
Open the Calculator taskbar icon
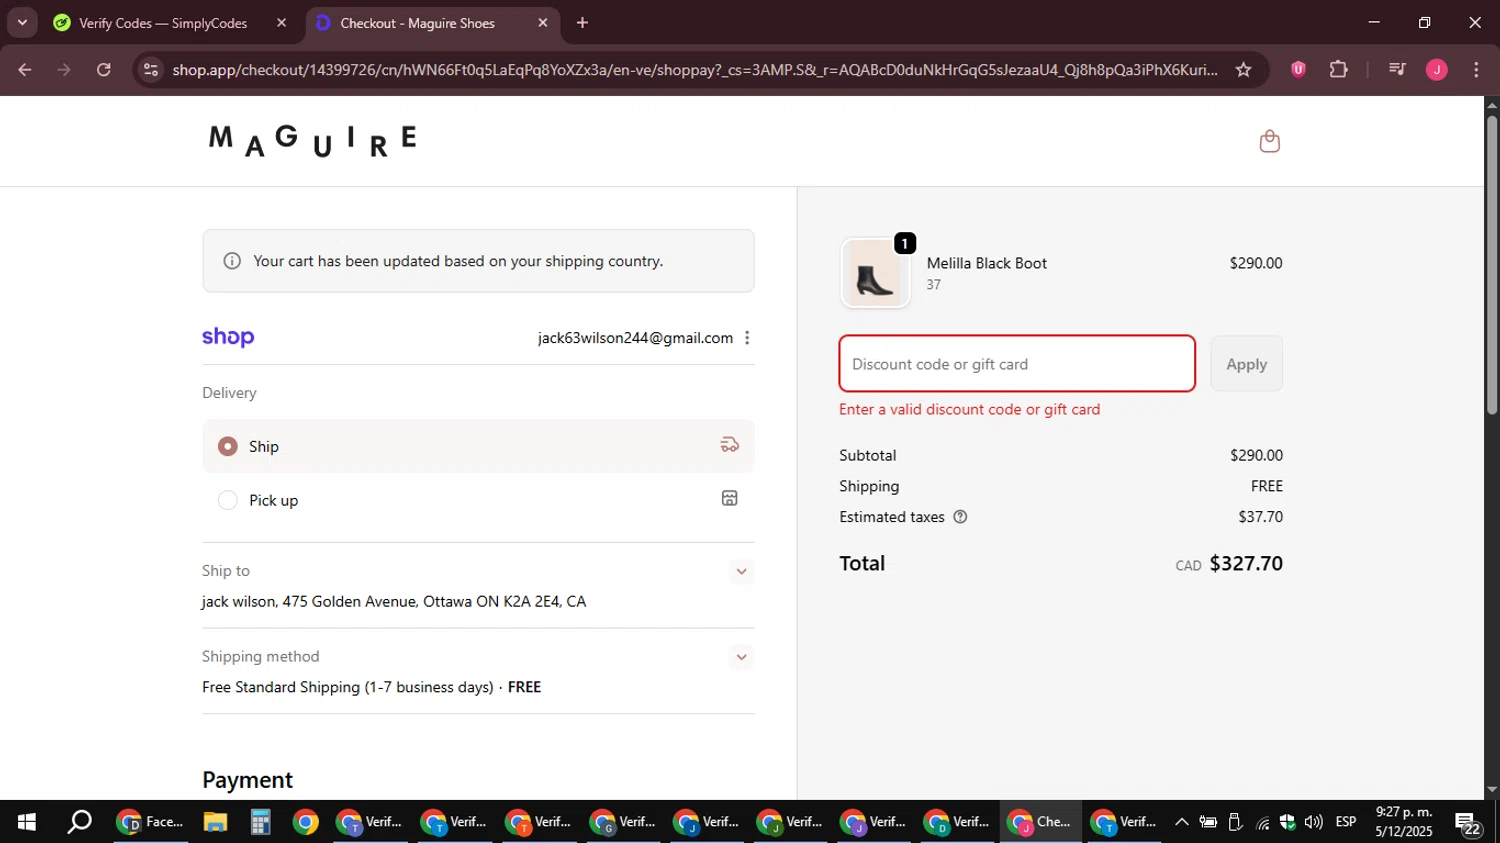[x=260, y=822]
